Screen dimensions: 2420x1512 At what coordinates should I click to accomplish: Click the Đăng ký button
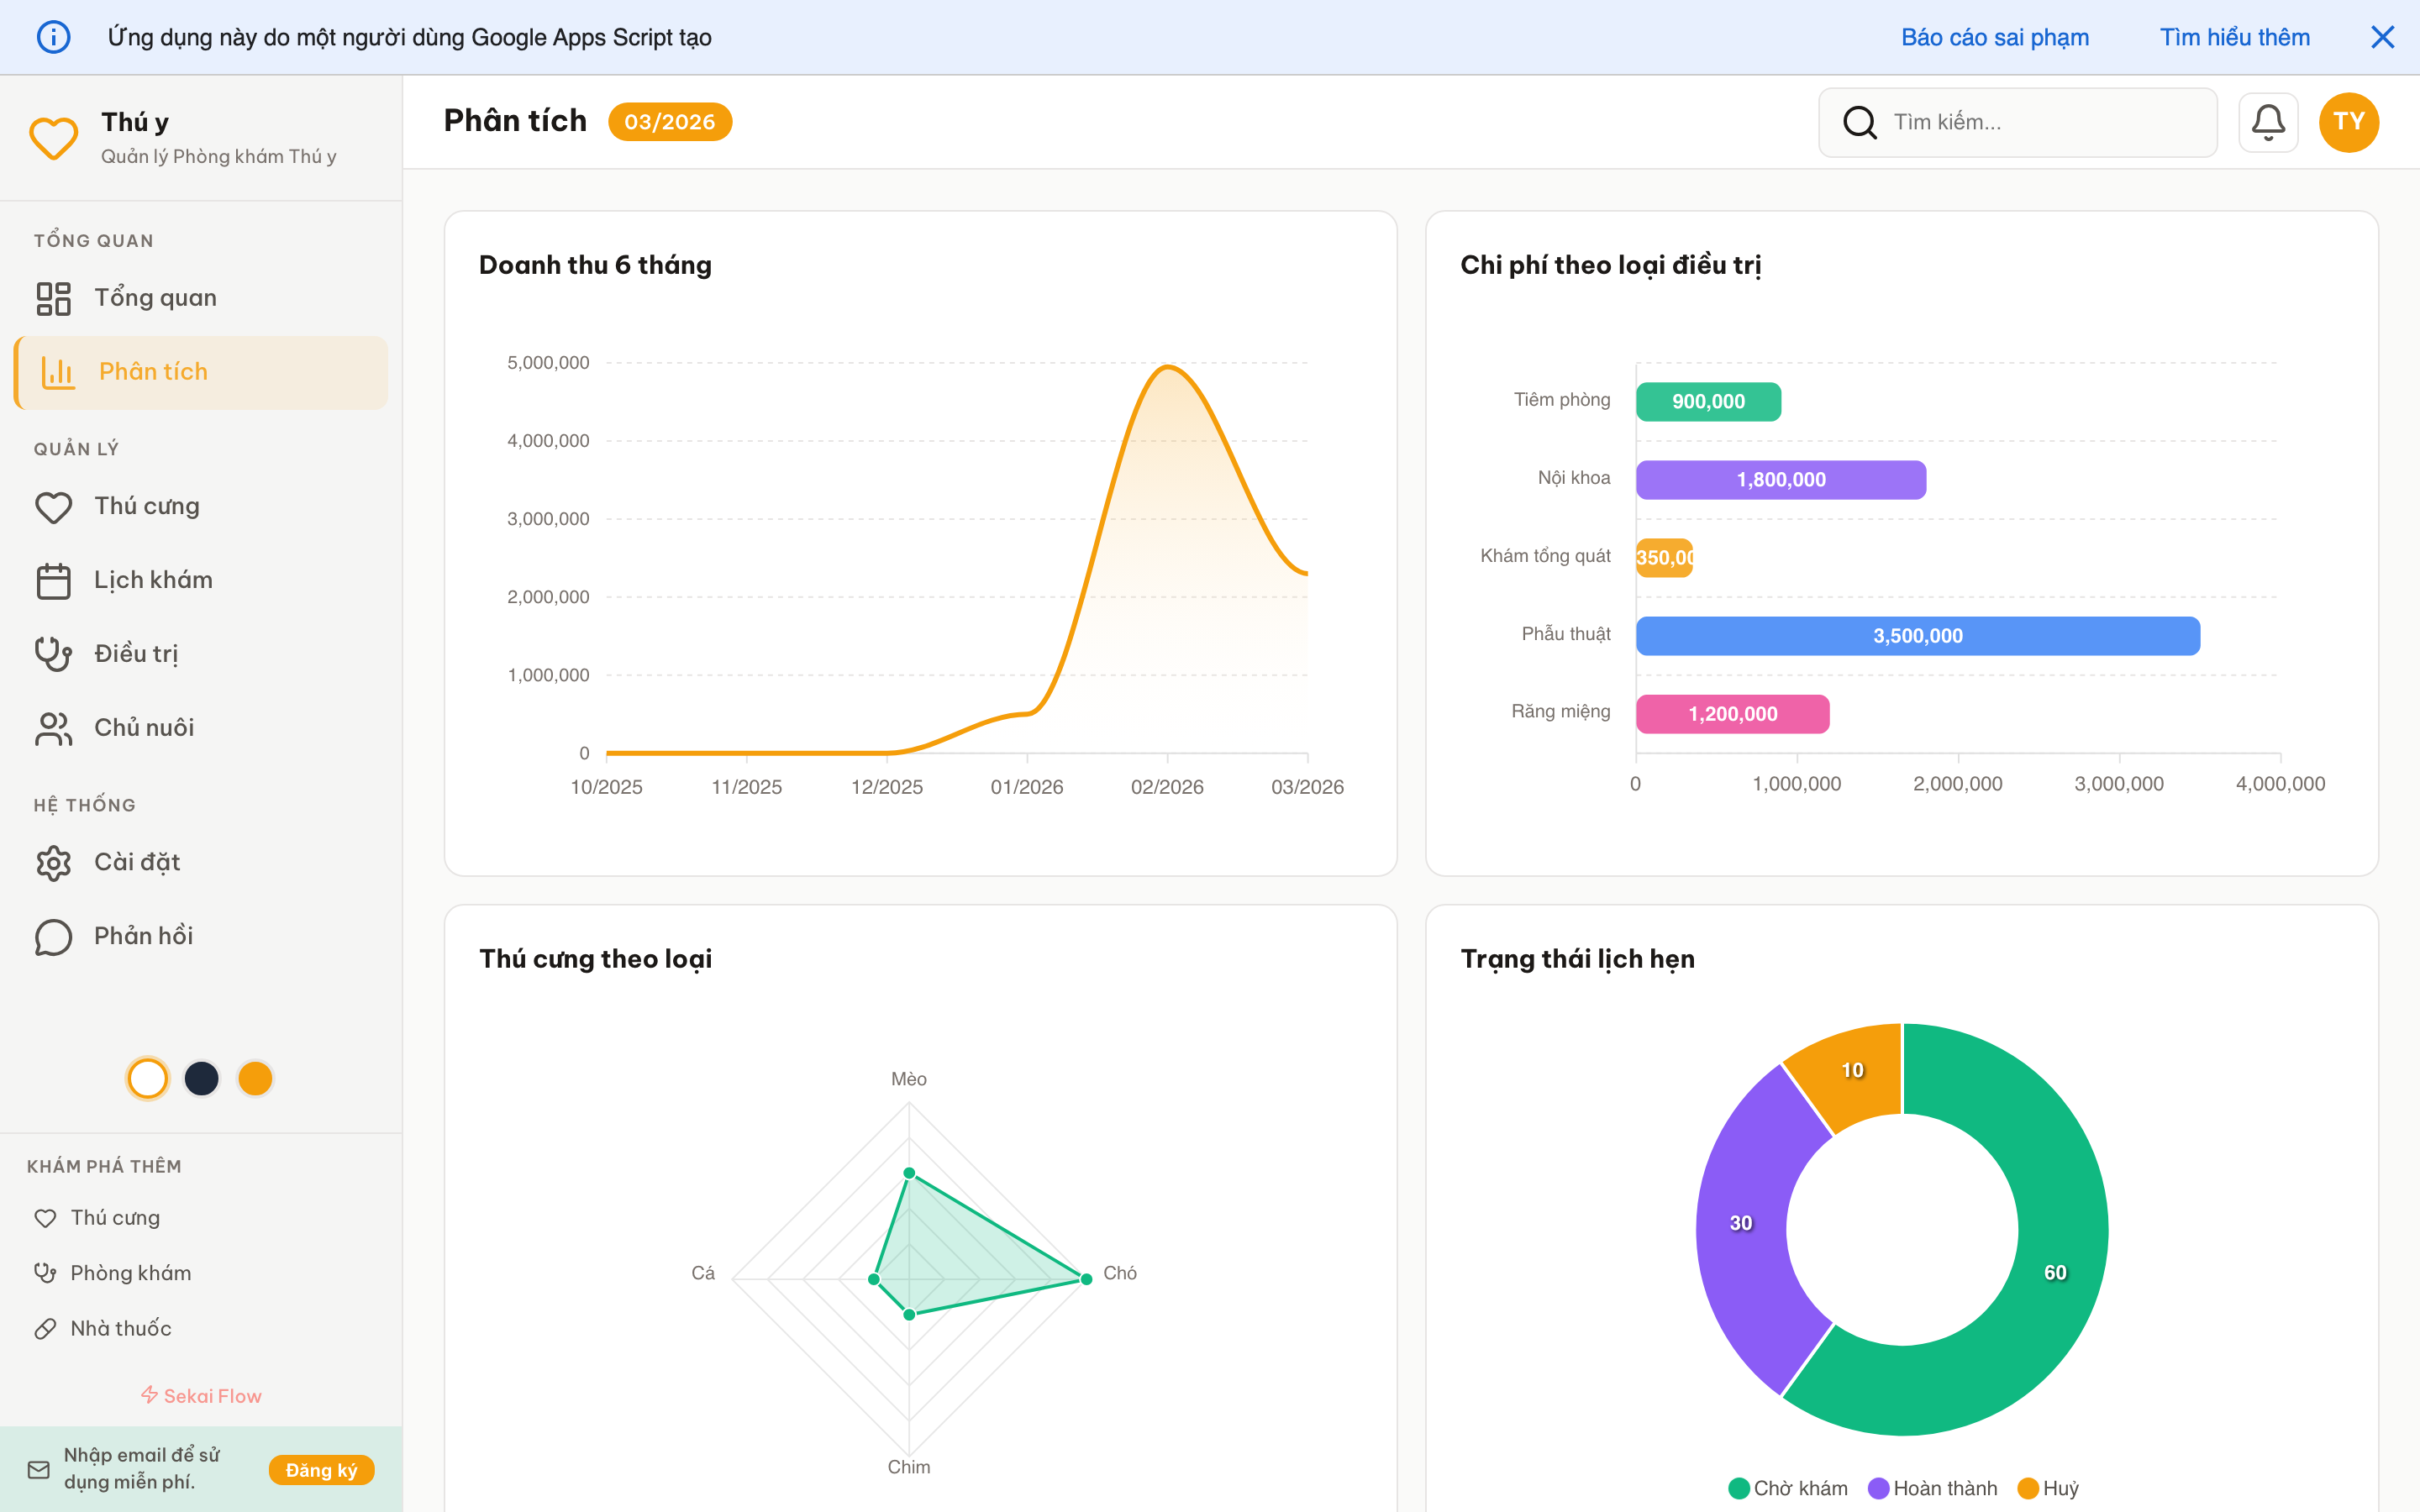coord(321,1469)
